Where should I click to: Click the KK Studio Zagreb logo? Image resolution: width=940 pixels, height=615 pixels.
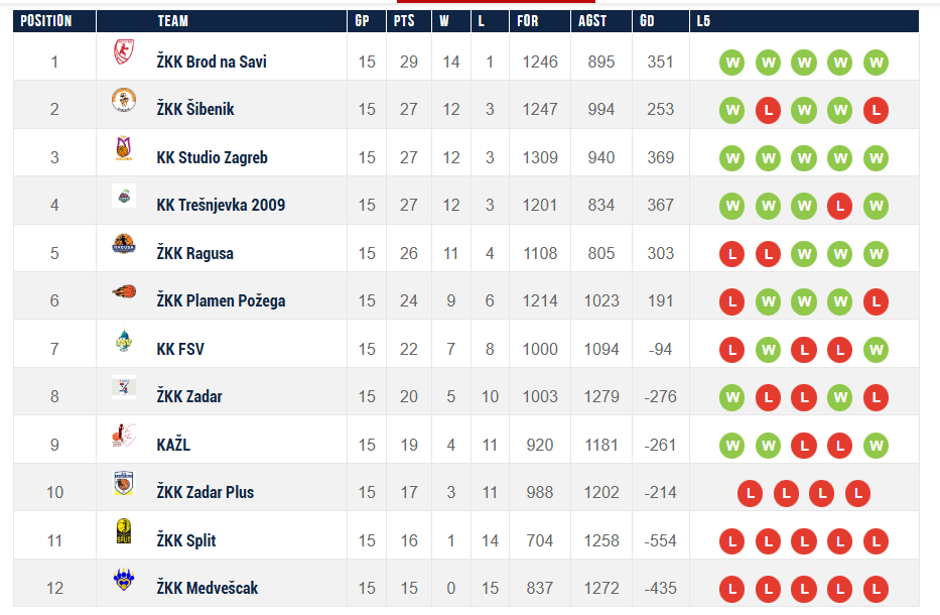(x=124, y=151)
